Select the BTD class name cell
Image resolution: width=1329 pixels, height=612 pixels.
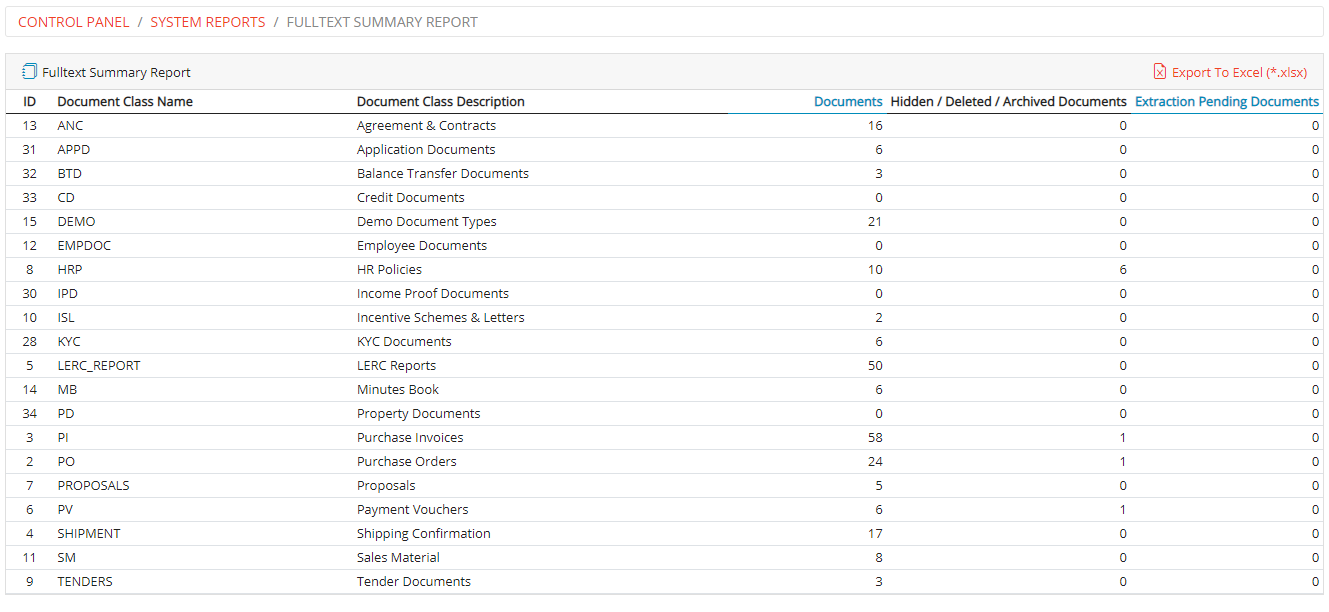pyautogui.click(x=70, y=174)
